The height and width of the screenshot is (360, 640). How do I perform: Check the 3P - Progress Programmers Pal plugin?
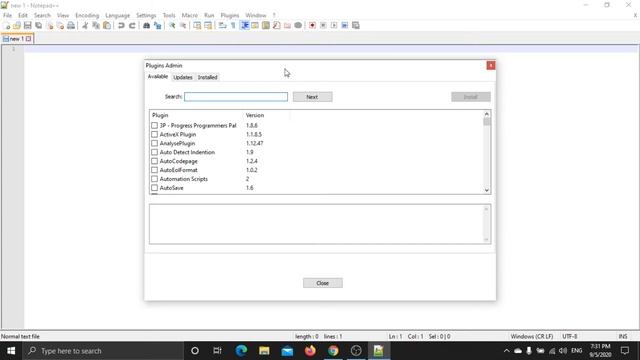(154, 125)
